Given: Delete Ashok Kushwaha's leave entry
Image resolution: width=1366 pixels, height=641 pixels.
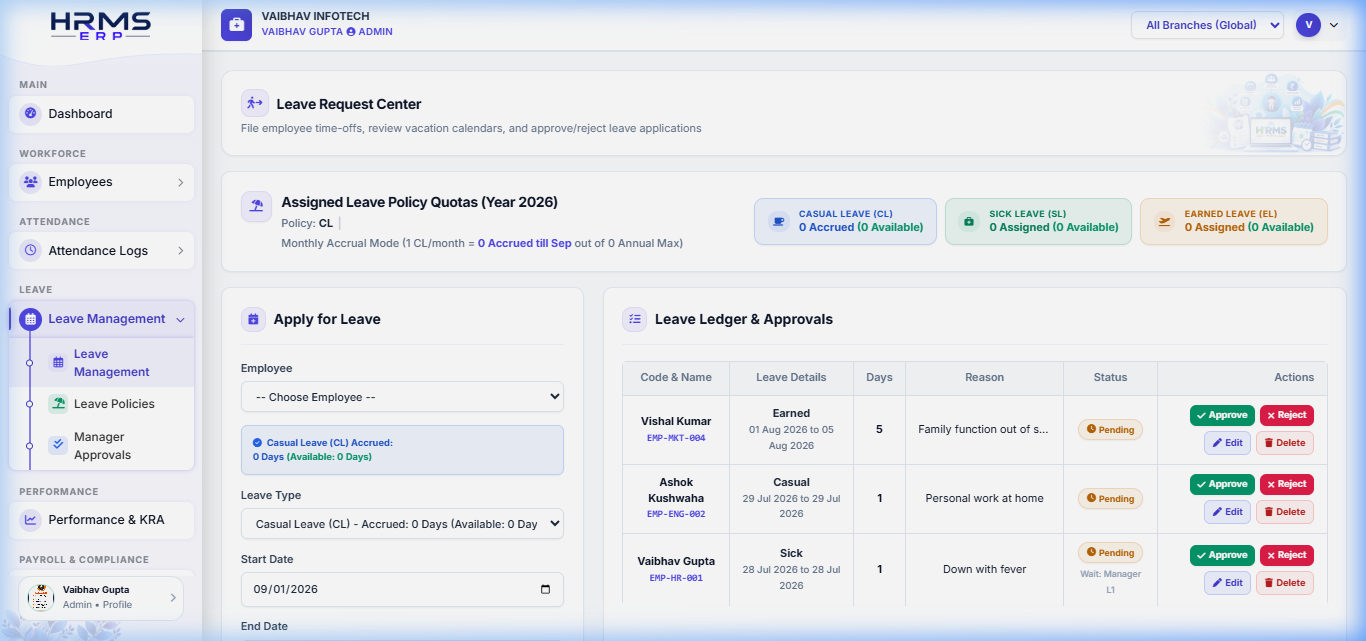Looking at the screenshot, I should [x=1285, y=511].
